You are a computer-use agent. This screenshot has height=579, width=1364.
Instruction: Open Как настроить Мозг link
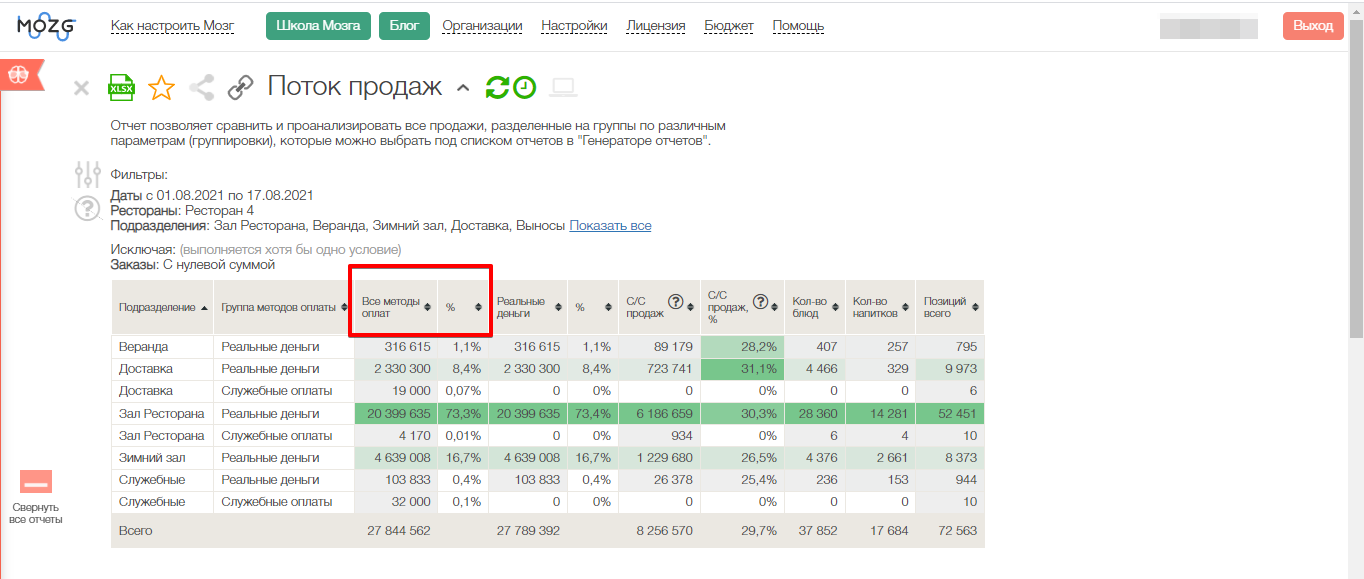[x=172, y=26]
